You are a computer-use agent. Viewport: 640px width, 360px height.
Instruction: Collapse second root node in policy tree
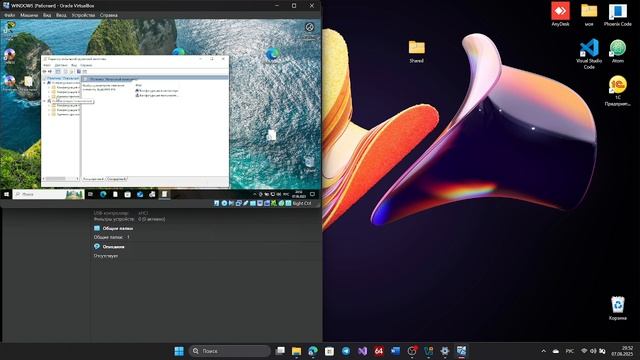click(44, 101)
